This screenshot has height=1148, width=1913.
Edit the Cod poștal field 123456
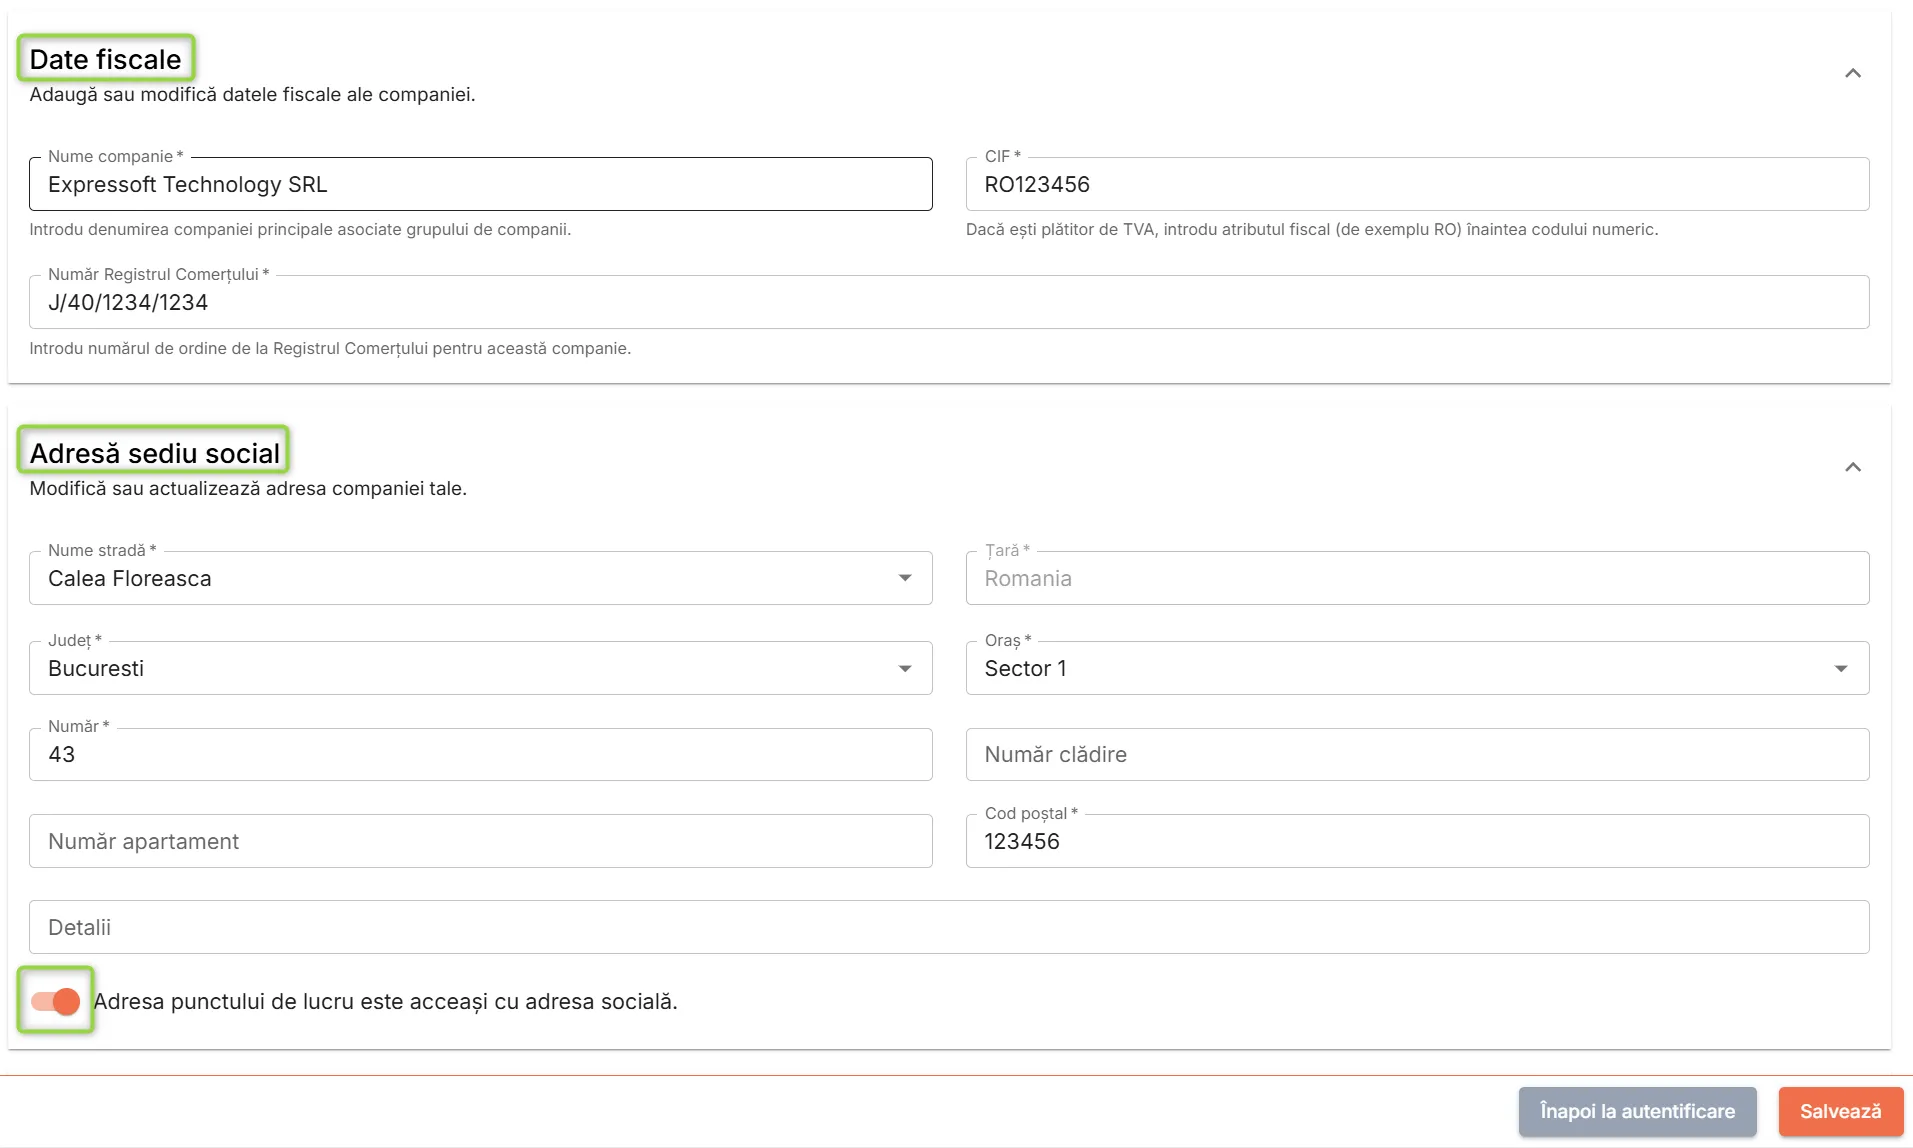[1417, 841]
